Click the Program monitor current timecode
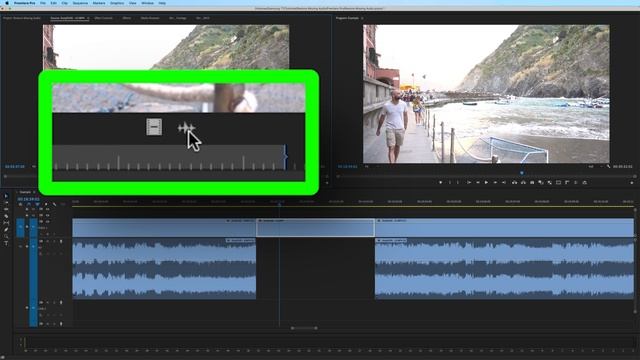This screenshot has height=360, width=640. coord(347,167)
